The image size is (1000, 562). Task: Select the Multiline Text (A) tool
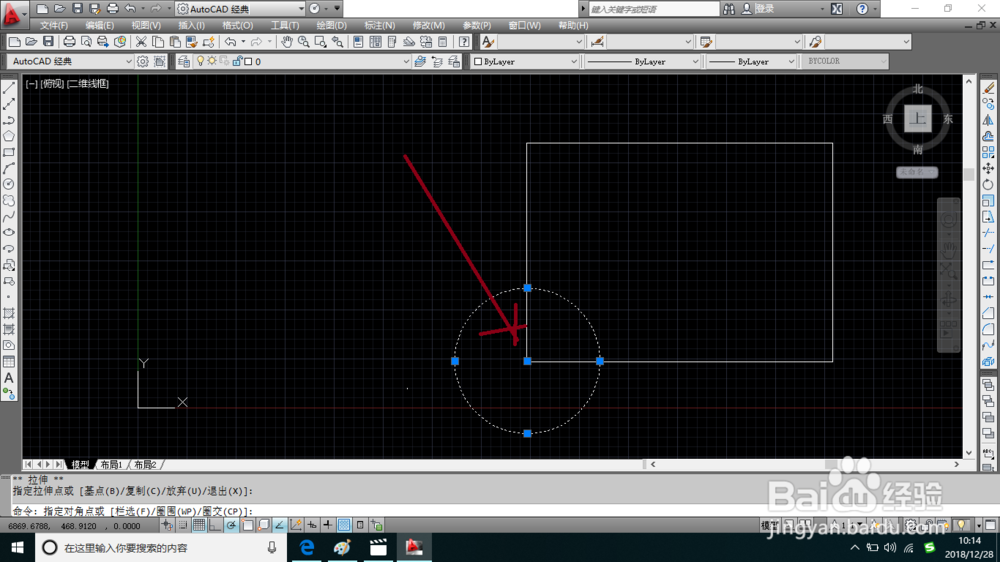click(9, 378)
